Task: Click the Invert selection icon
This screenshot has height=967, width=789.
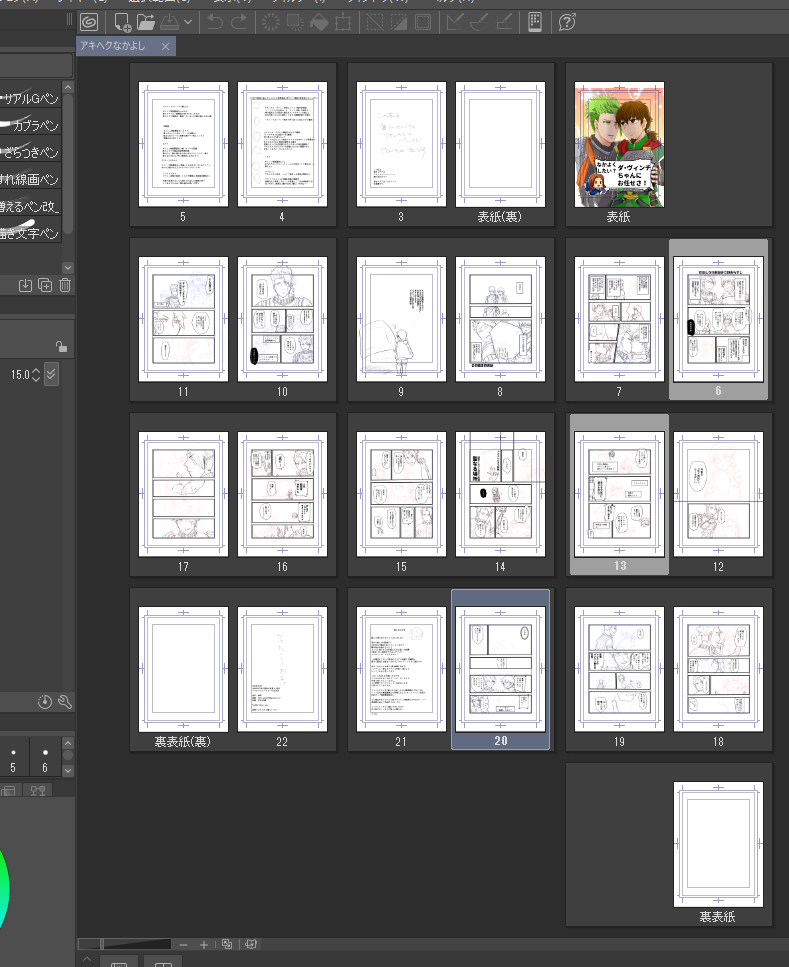Action: point(399,23)
